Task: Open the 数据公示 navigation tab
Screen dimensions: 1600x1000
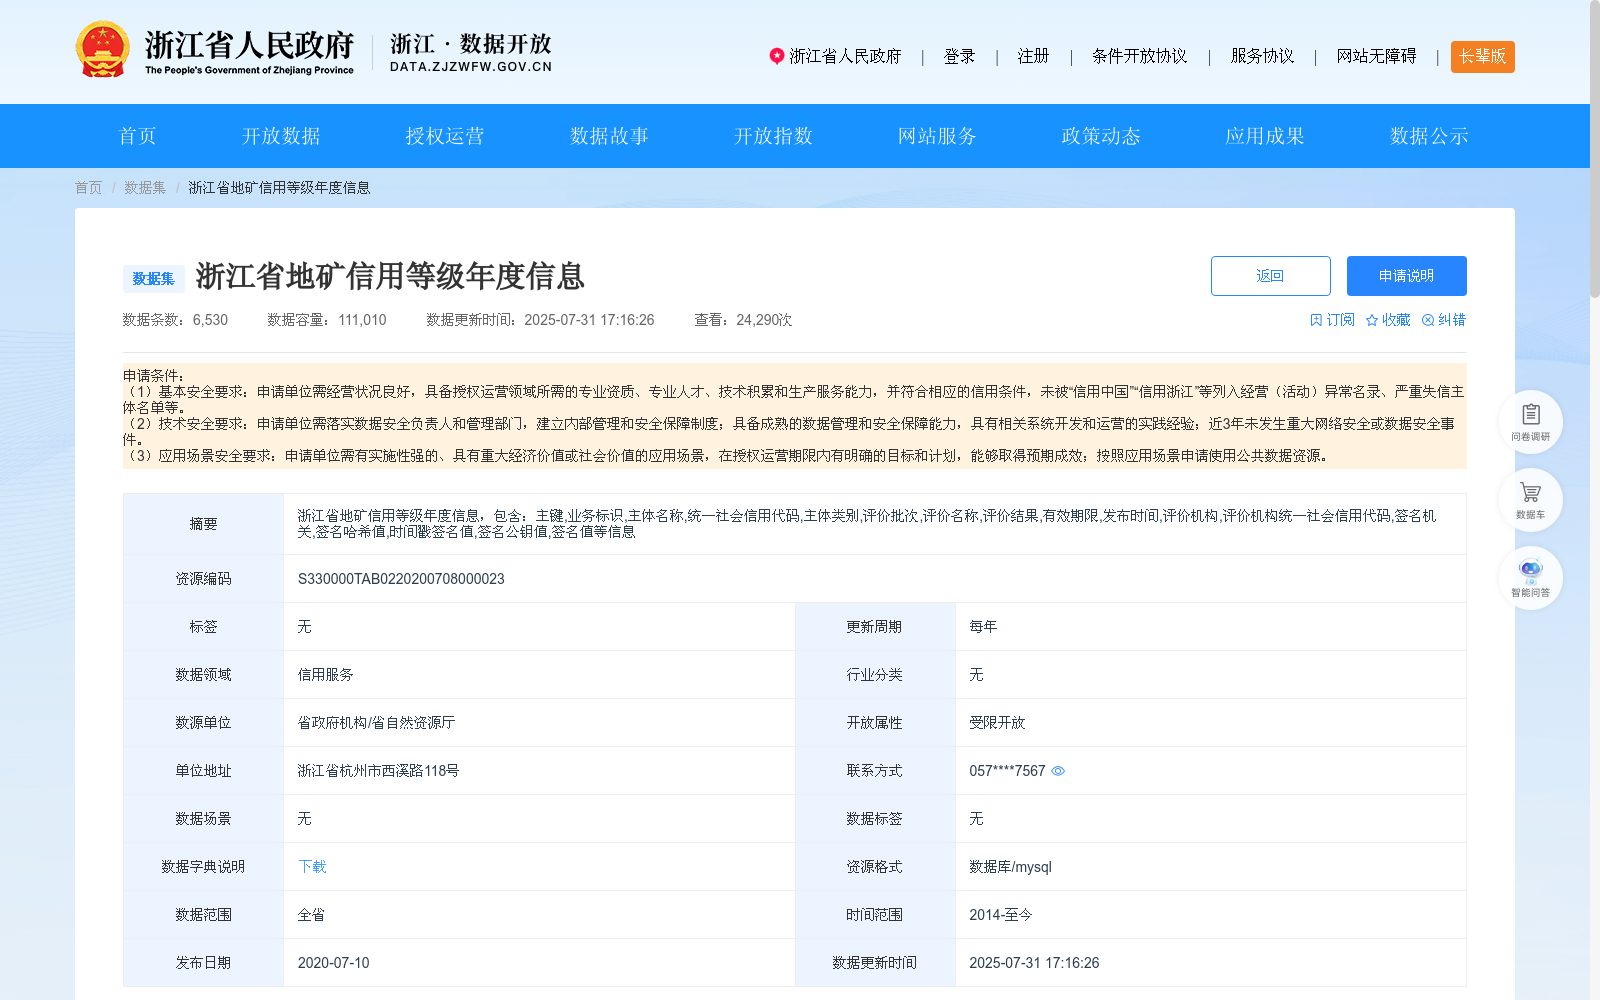Action: pyautogui.click(x=1429, y=136)
